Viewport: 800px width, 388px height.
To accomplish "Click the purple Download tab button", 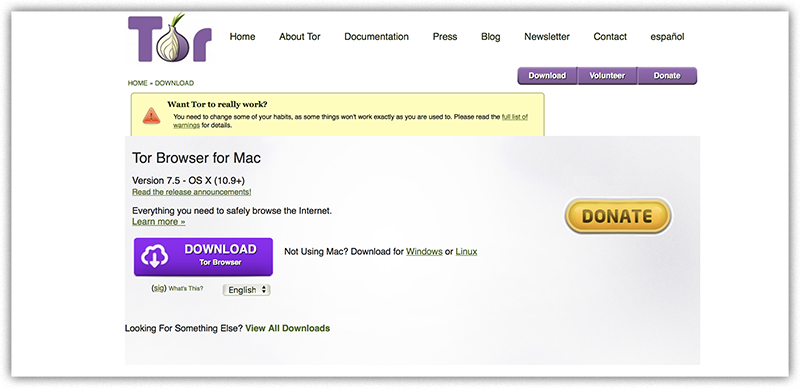I will (547, 76).
